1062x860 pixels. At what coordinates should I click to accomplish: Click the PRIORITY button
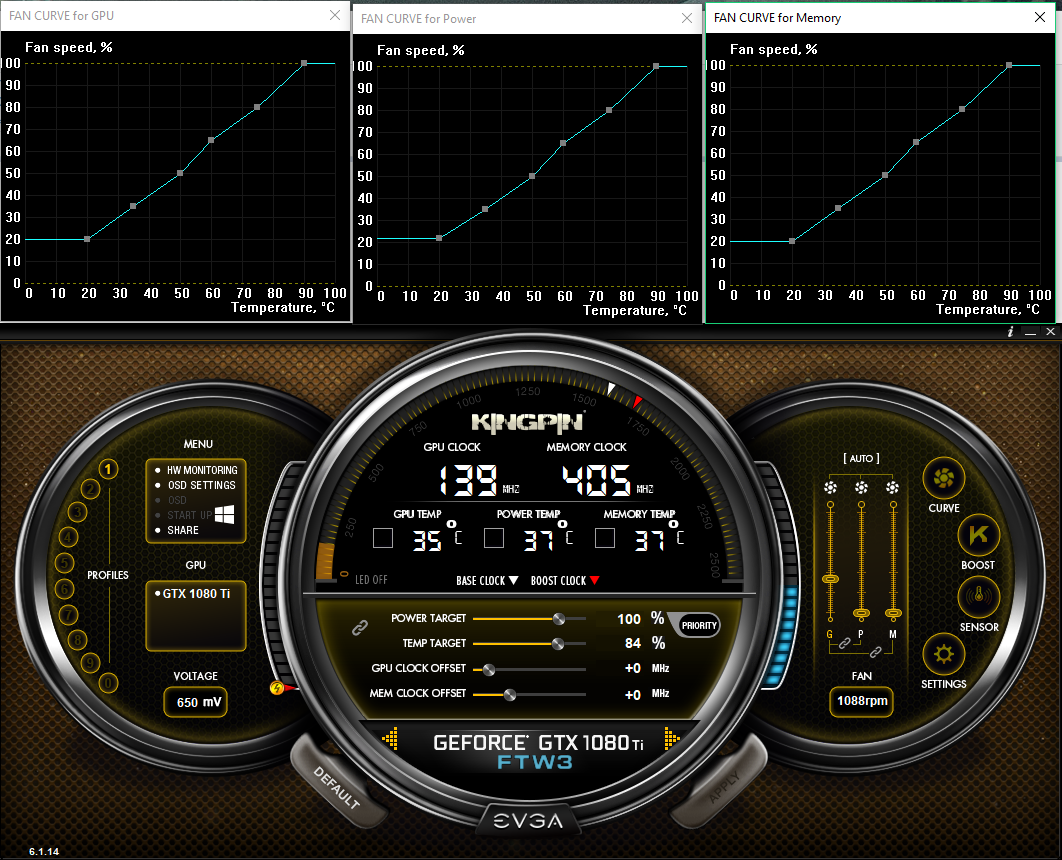[x=699, y=625]
